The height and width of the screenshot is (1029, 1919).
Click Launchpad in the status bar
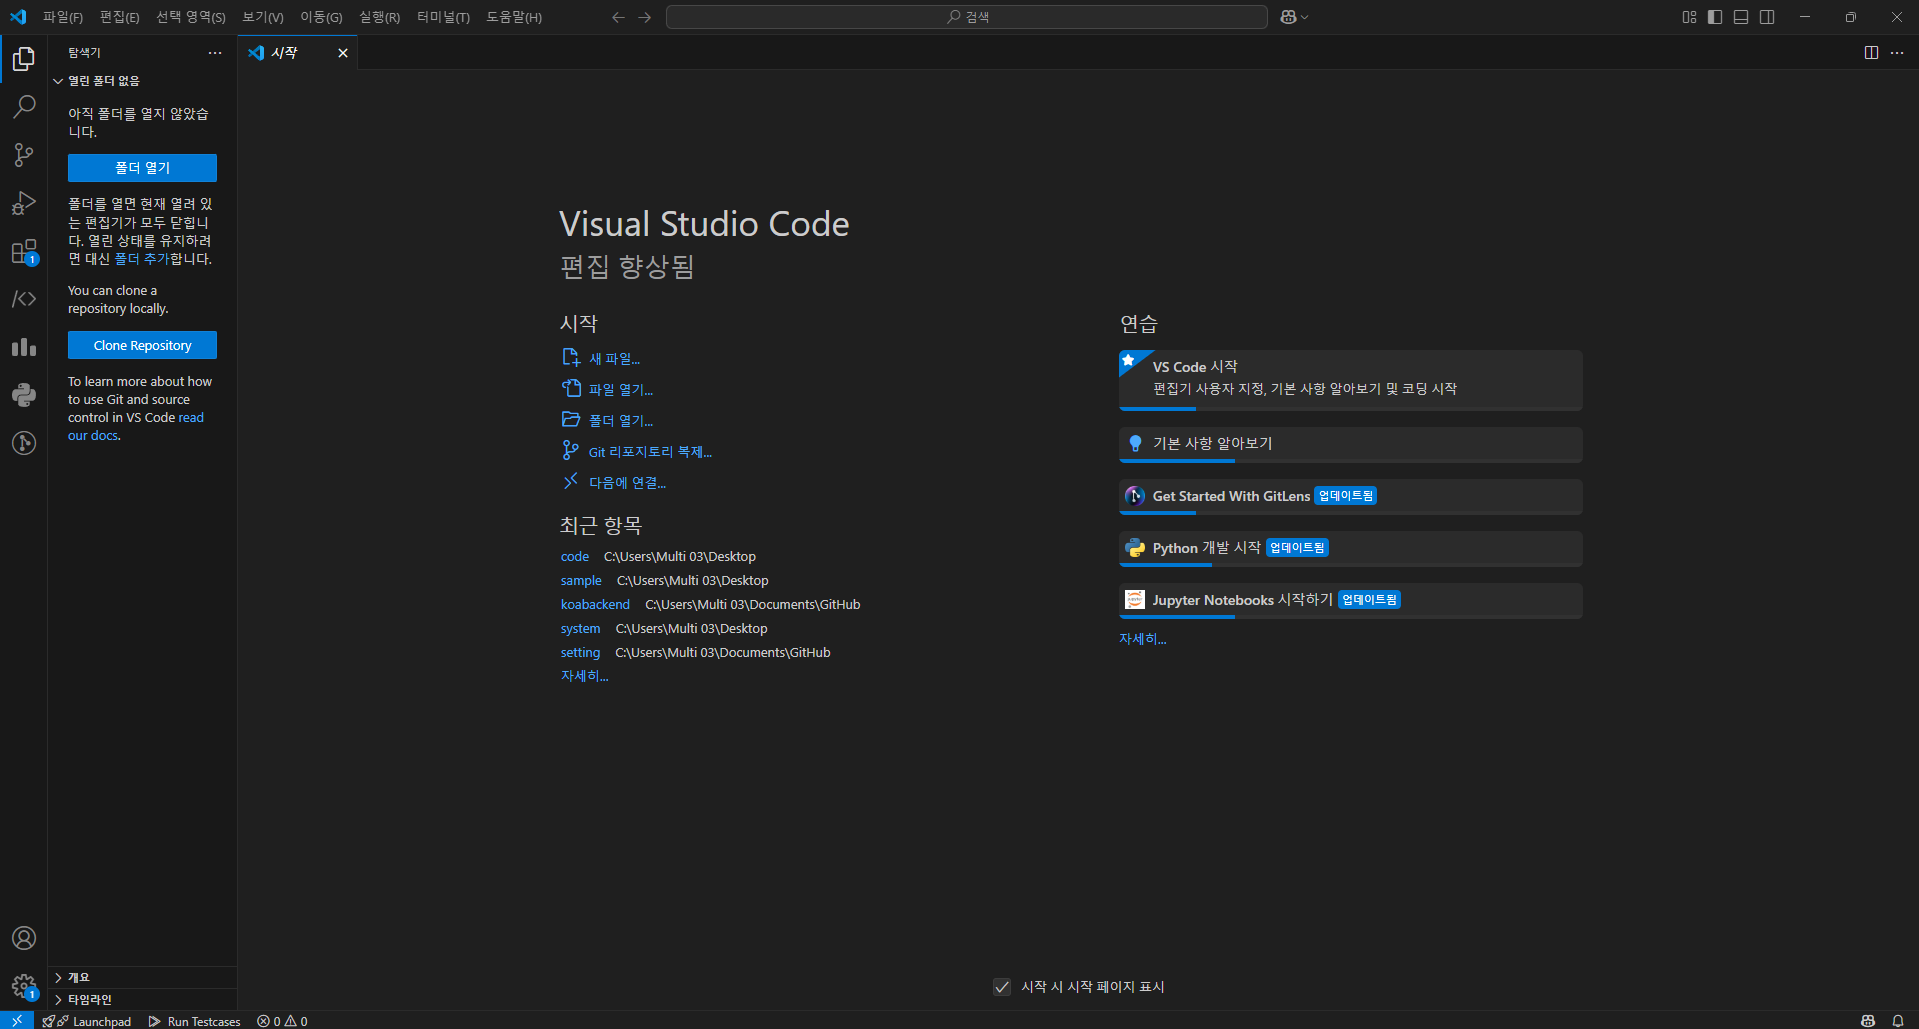[87, 1021]
